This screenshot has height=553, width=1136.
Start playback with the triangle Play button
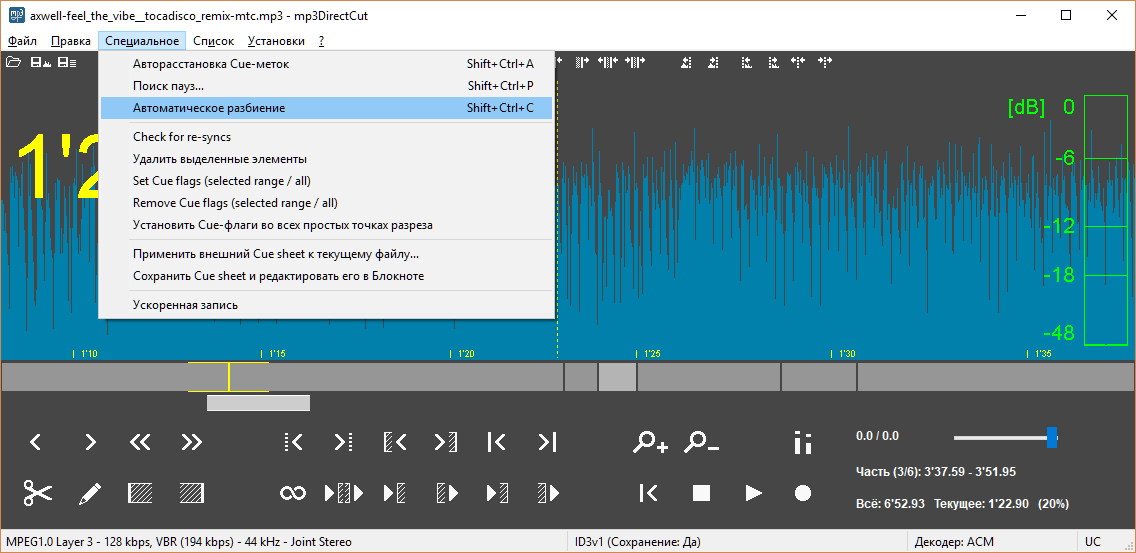[x=753, y=494]
